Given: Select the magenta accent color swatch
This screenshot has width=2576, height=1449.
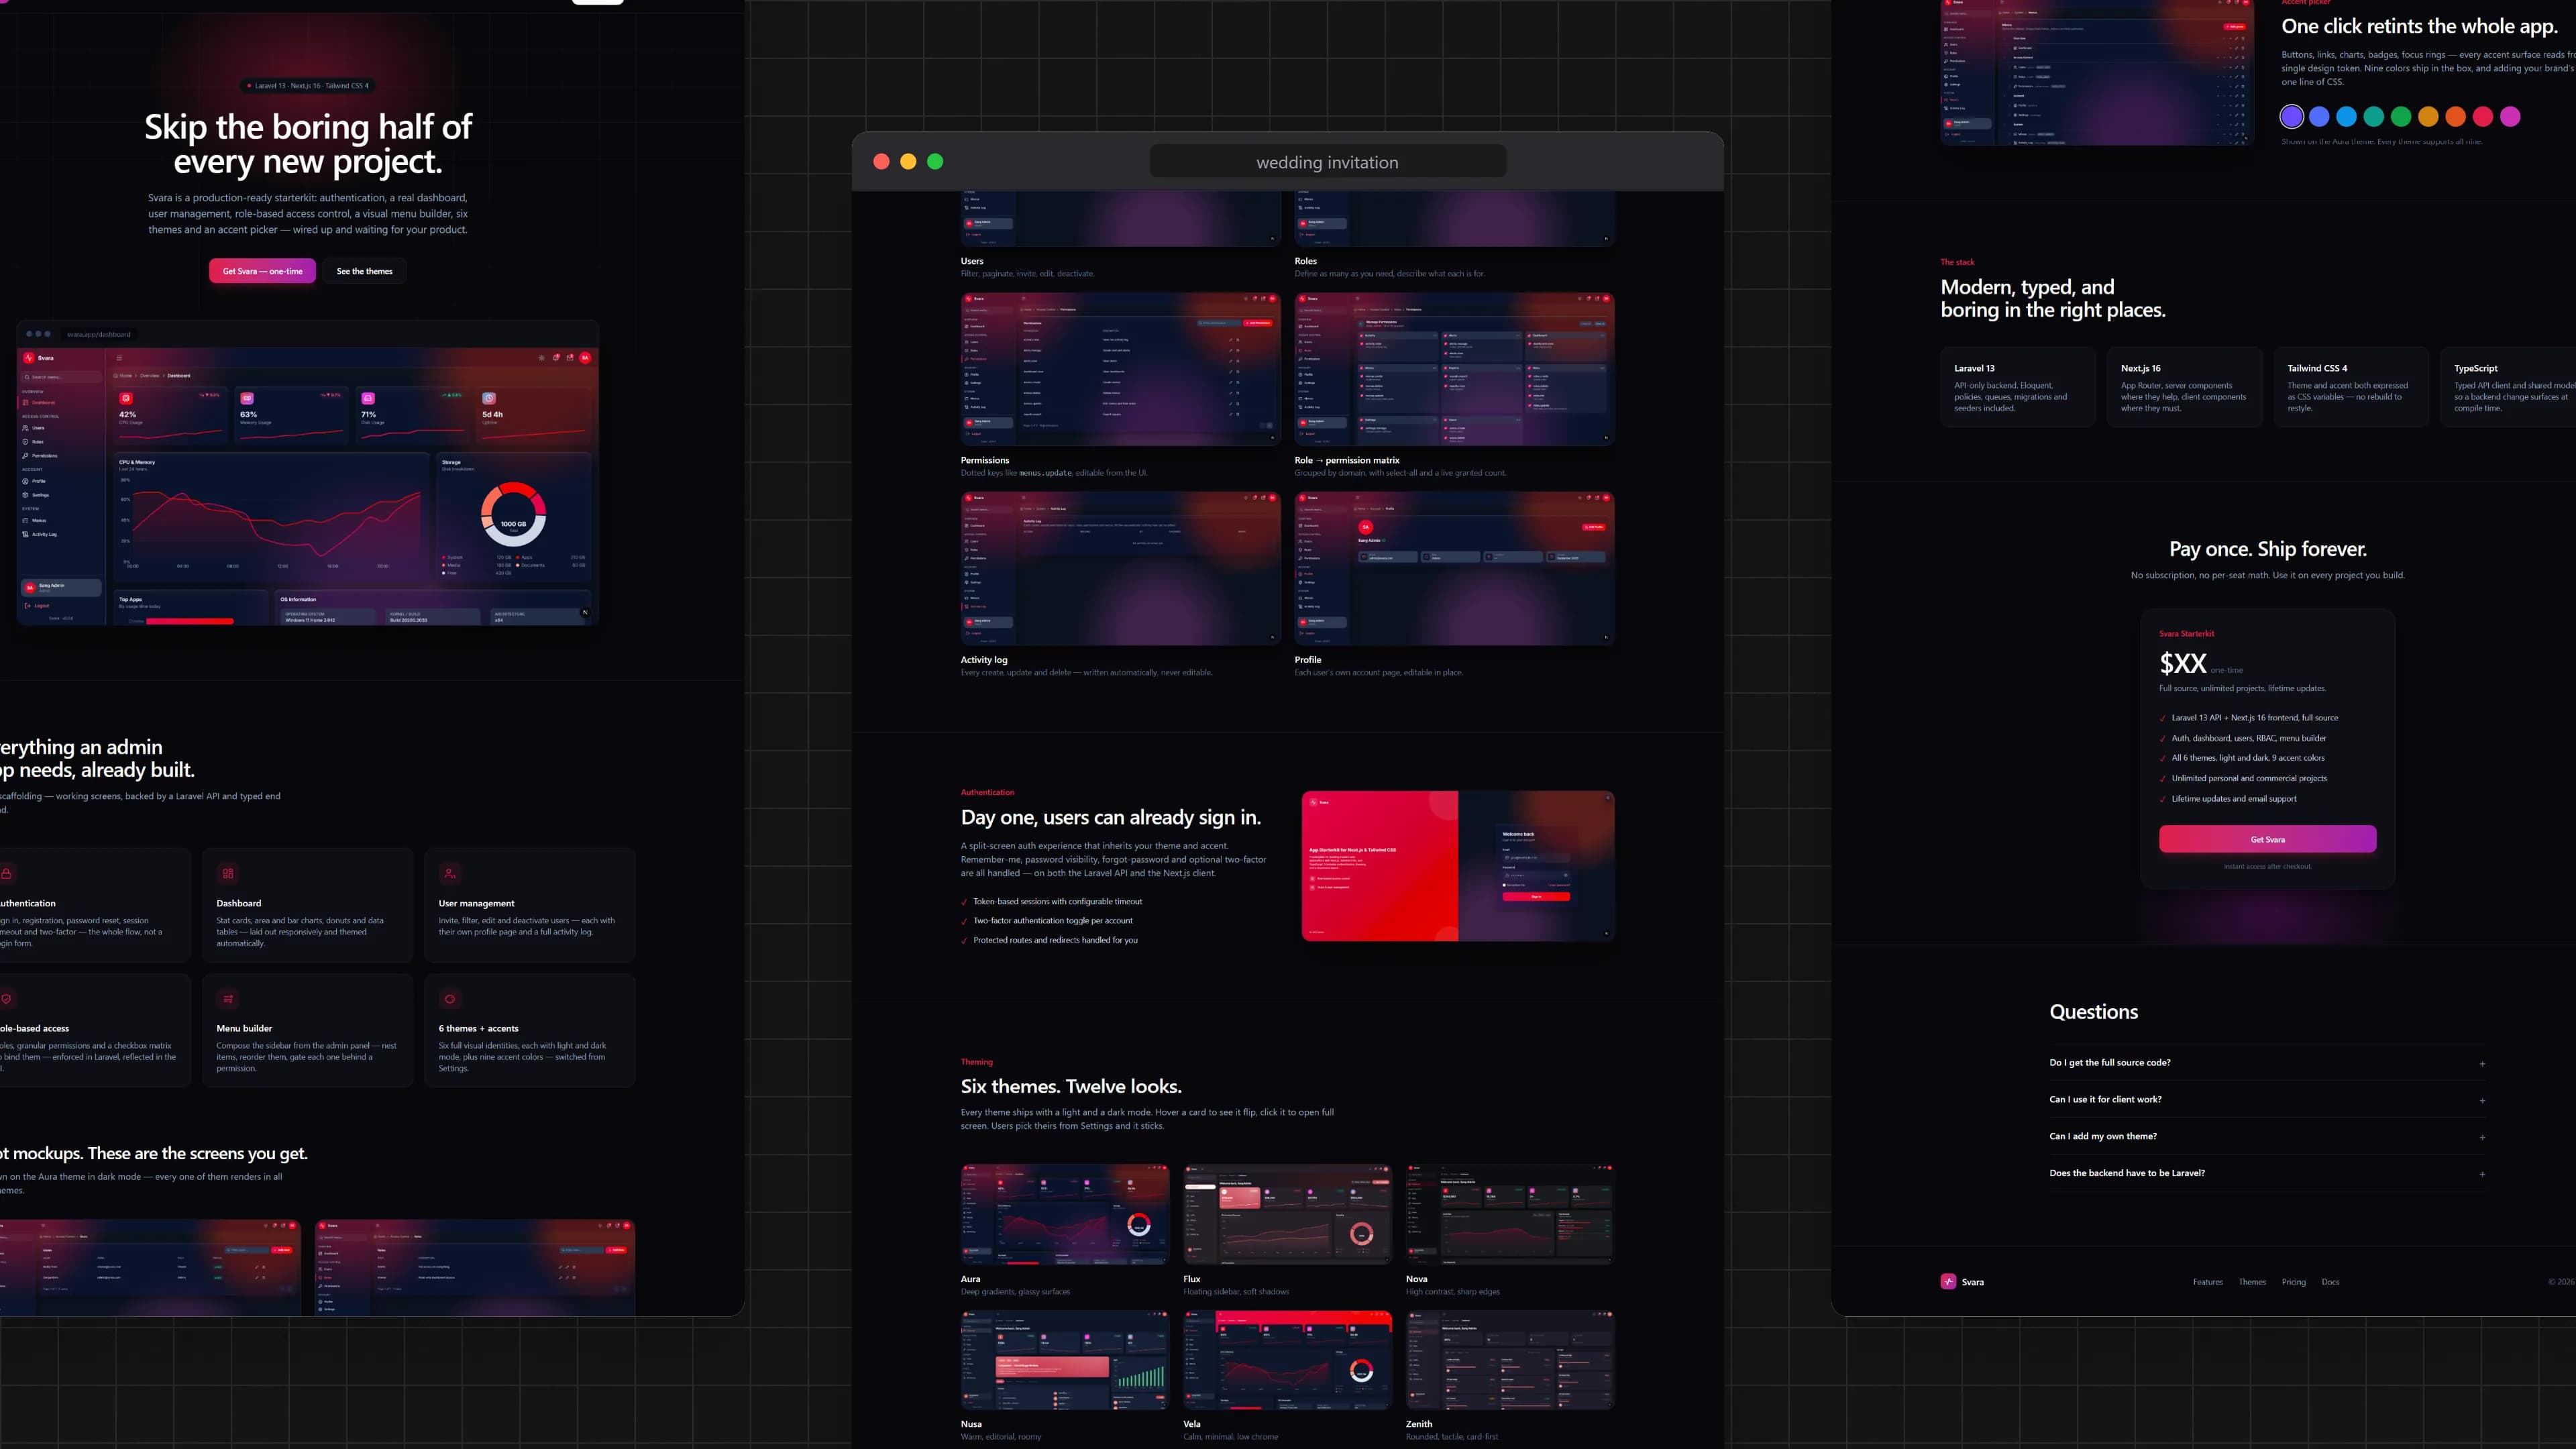Looking at the screenshot, I should coord(2510,117).
